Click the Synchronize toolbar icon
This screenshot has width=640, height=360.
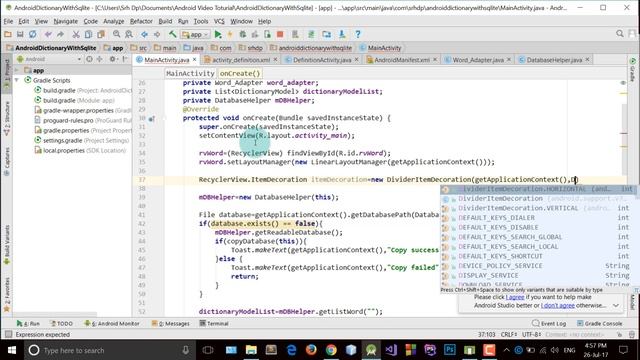tap(32, 34)
